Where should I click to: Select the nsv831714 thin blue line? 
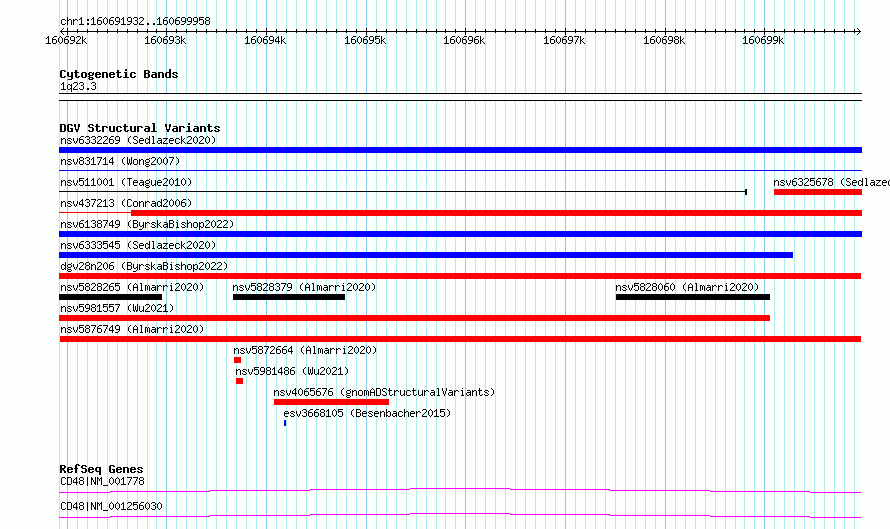(x=460, y=170)
